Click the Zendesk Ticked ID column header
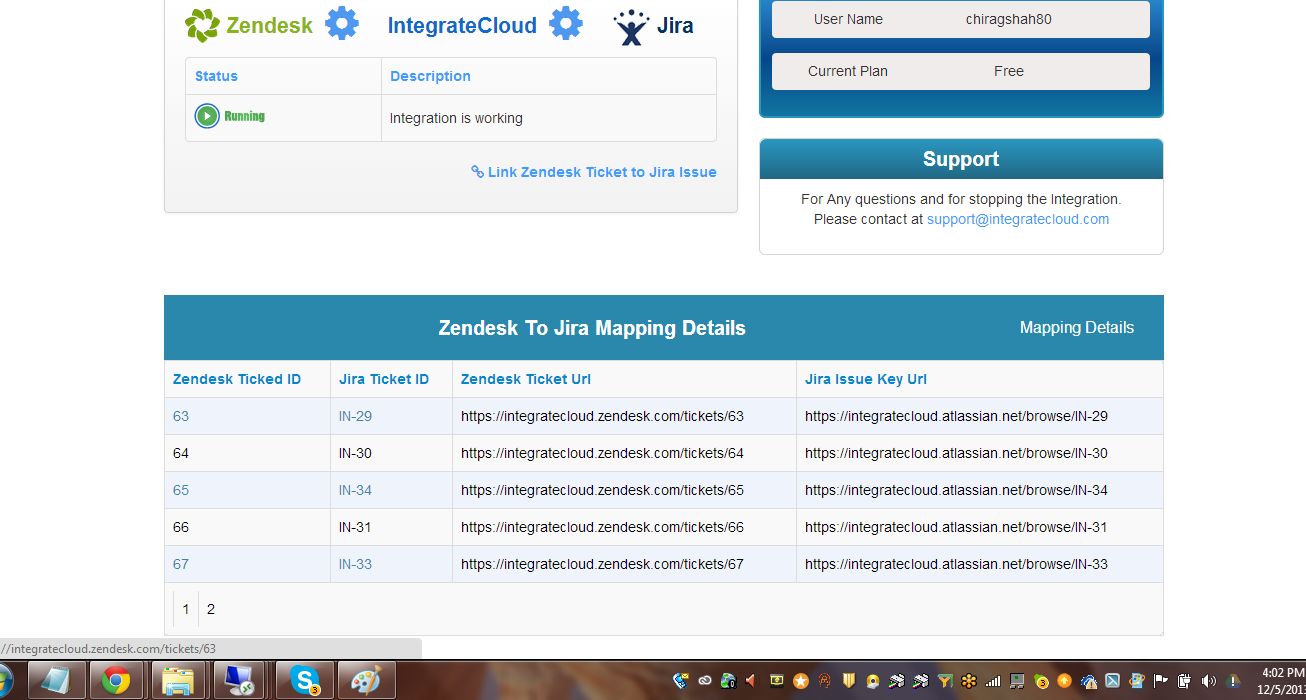Image resolution: width=1306 pixels, height=700 pixels. (x=237, y=379)
